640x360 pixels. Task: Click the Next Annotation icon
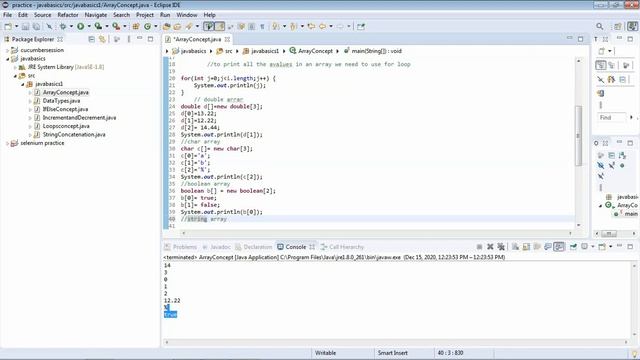[276, 27]
